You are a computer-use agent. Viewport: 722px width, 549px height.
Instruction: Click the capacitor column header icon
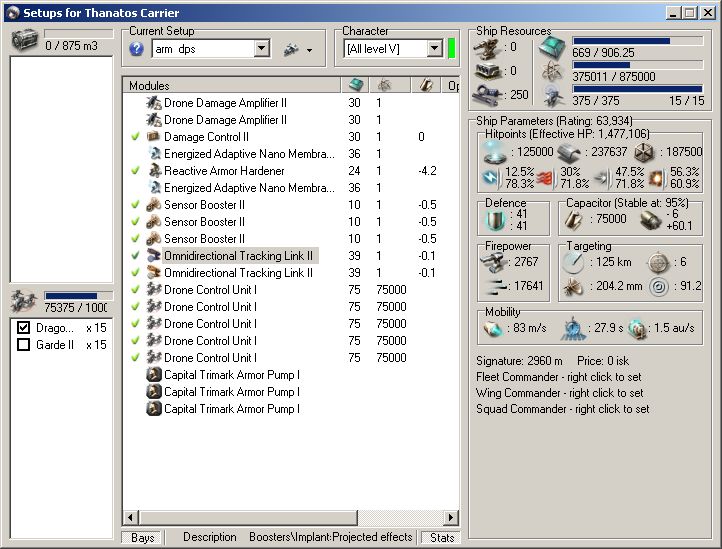tap(425, 85)
